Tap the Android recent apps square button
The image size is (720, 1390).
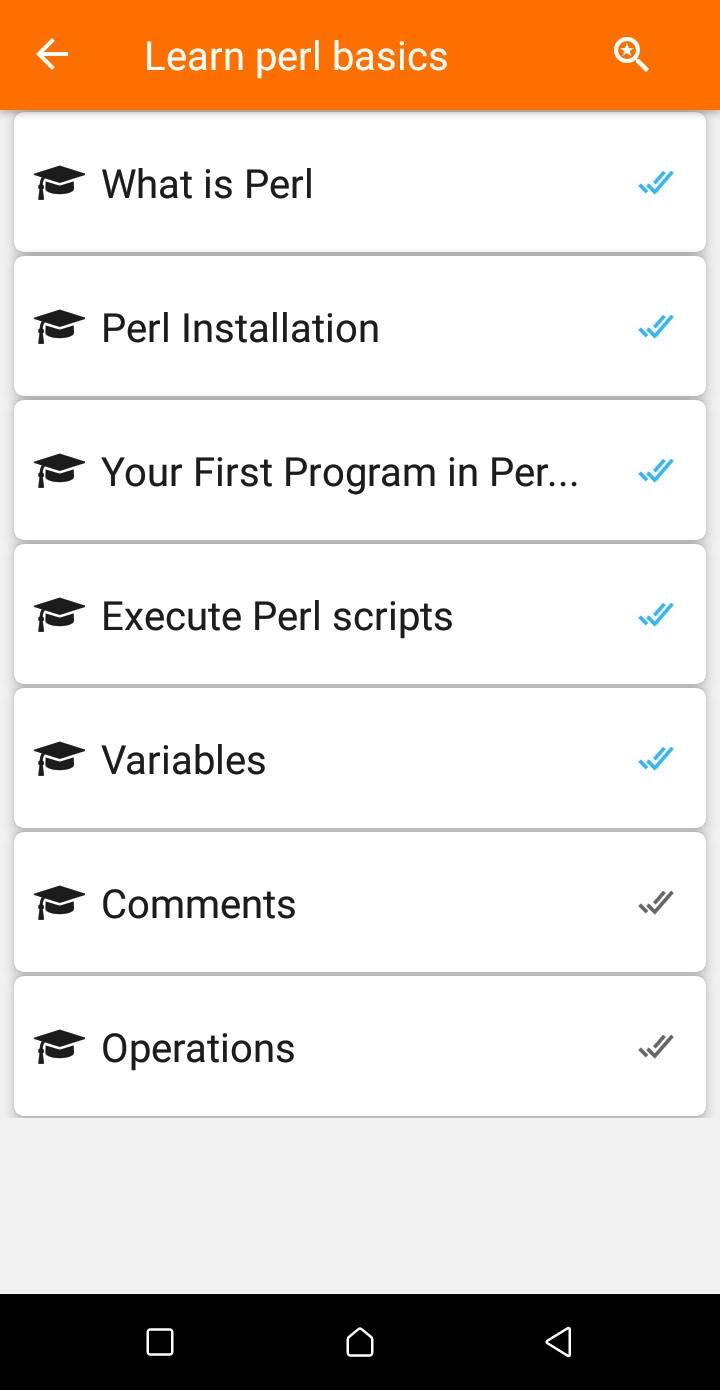[160, 1341]
